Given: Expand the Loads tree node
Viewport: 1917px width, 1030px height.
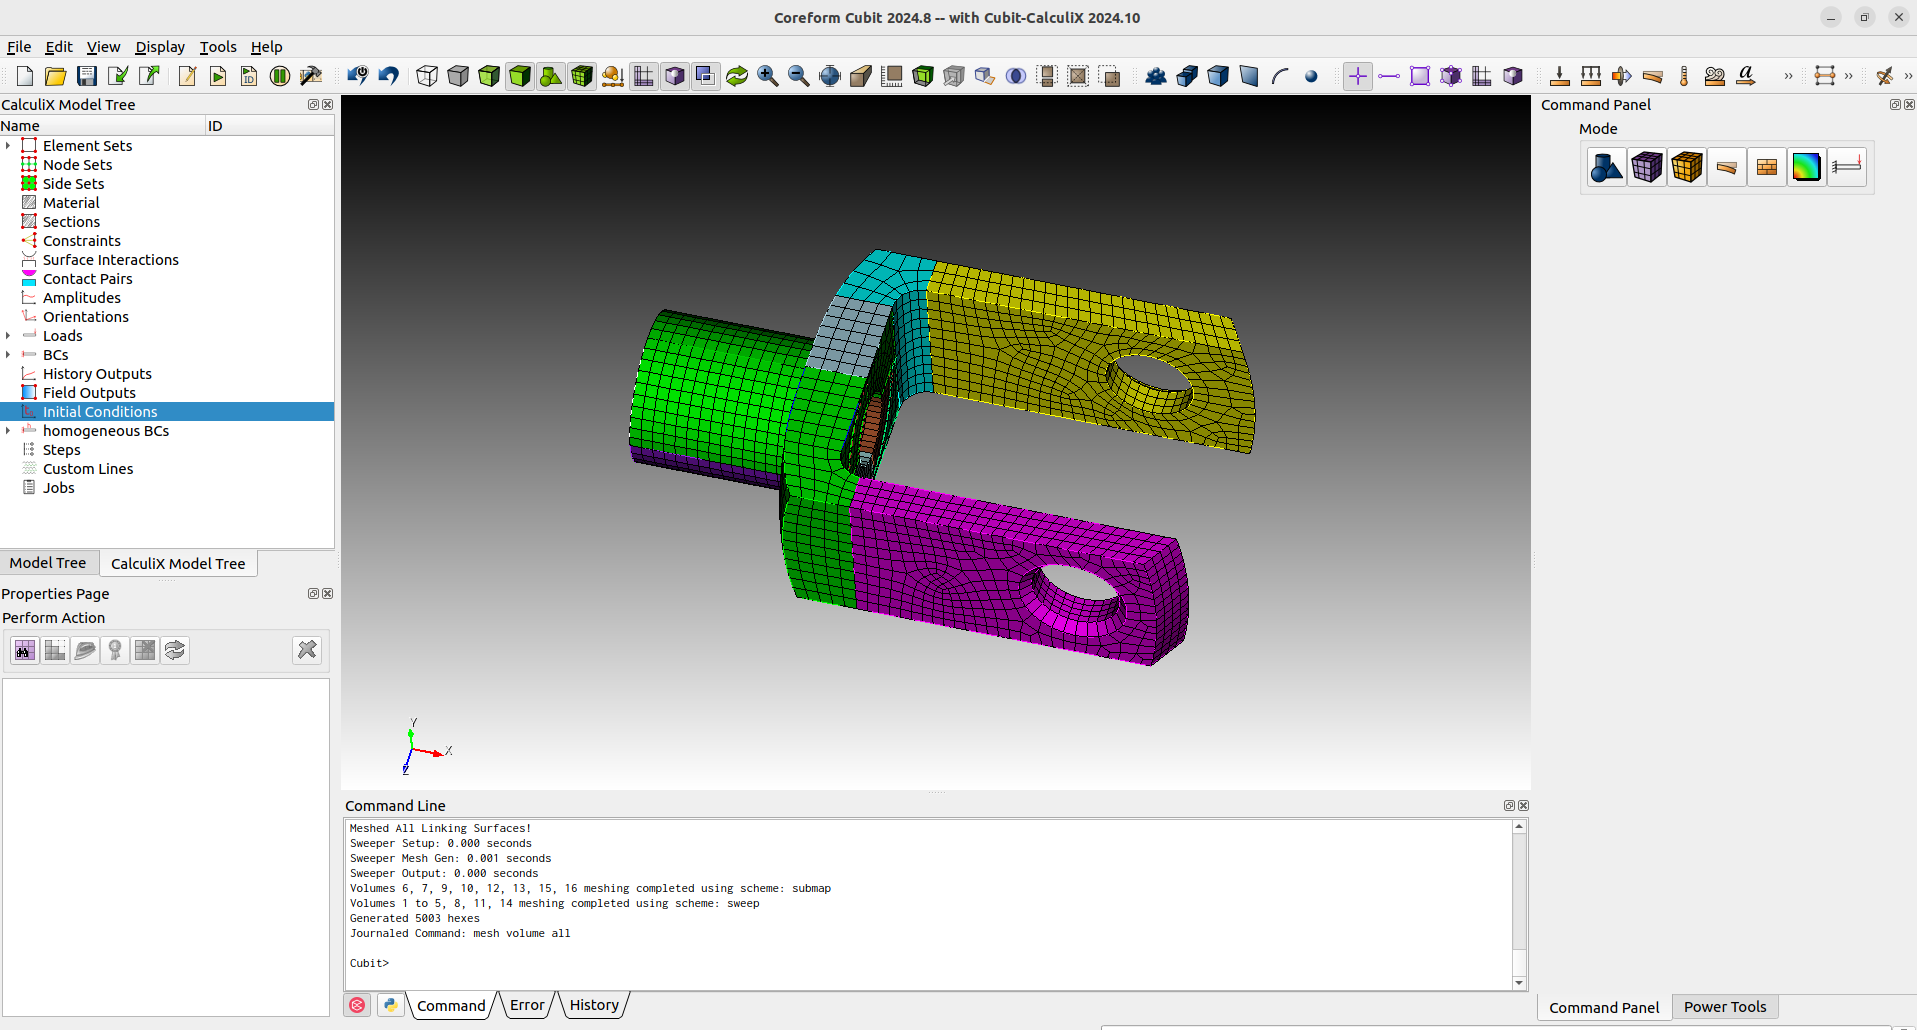Looking at the screenshot, I should coord(9,335).
